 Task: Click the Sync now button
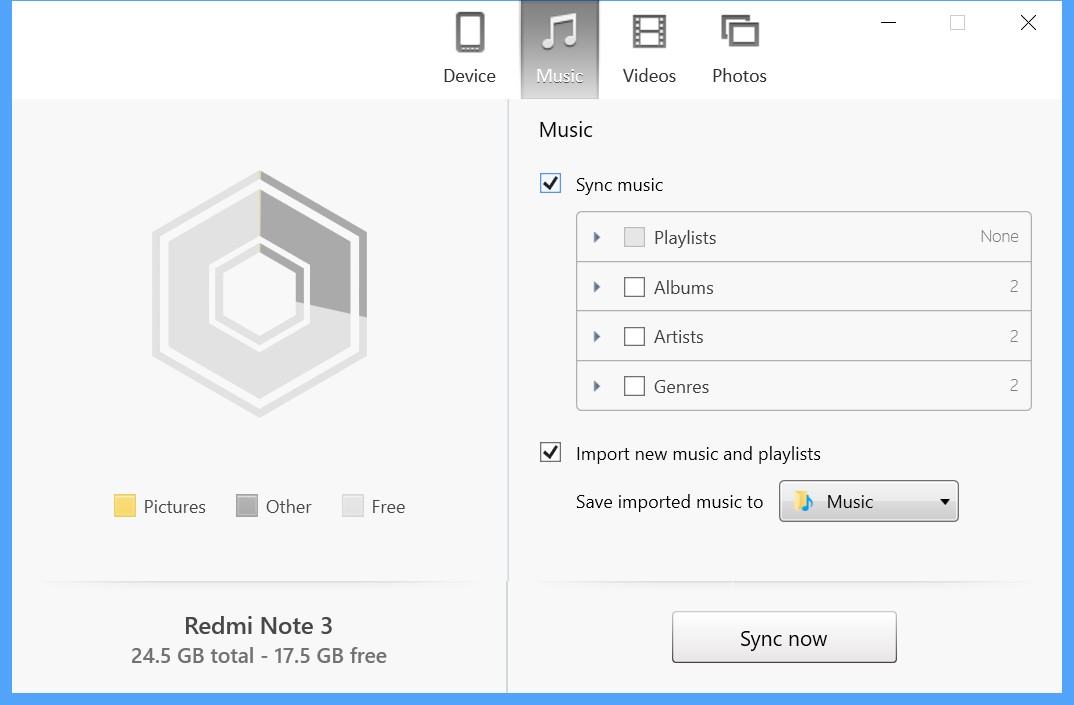click(784, 637)
